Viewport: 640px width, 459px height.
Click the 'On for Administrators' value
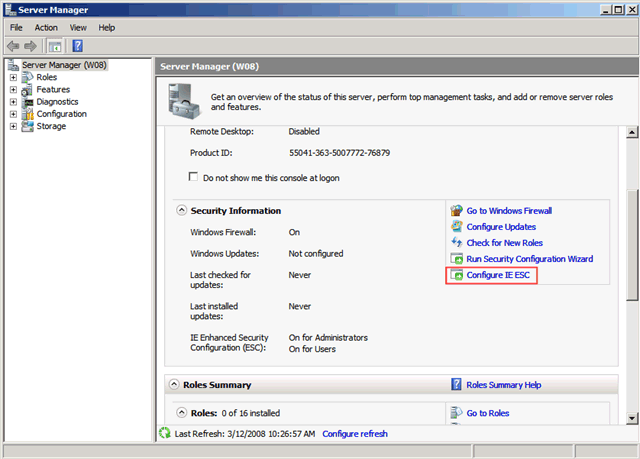tap(328, 337)
